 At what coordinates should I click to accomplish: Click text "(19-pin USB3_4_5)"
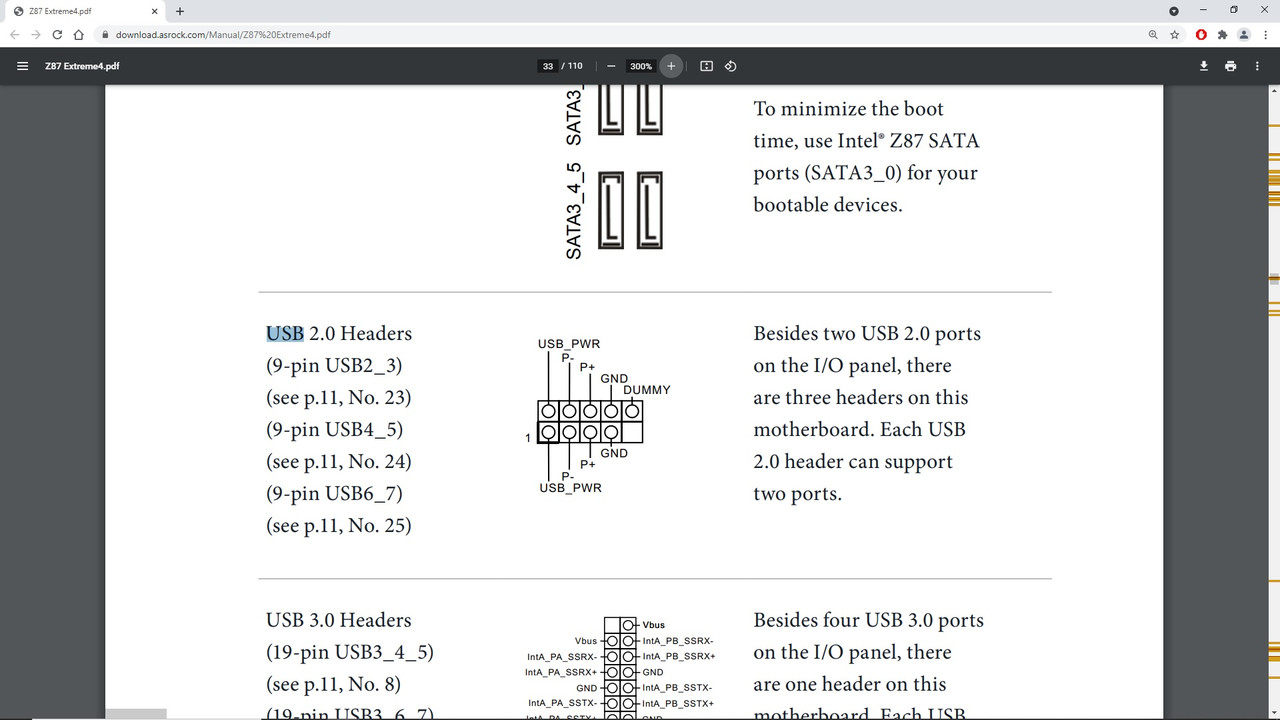350,653
